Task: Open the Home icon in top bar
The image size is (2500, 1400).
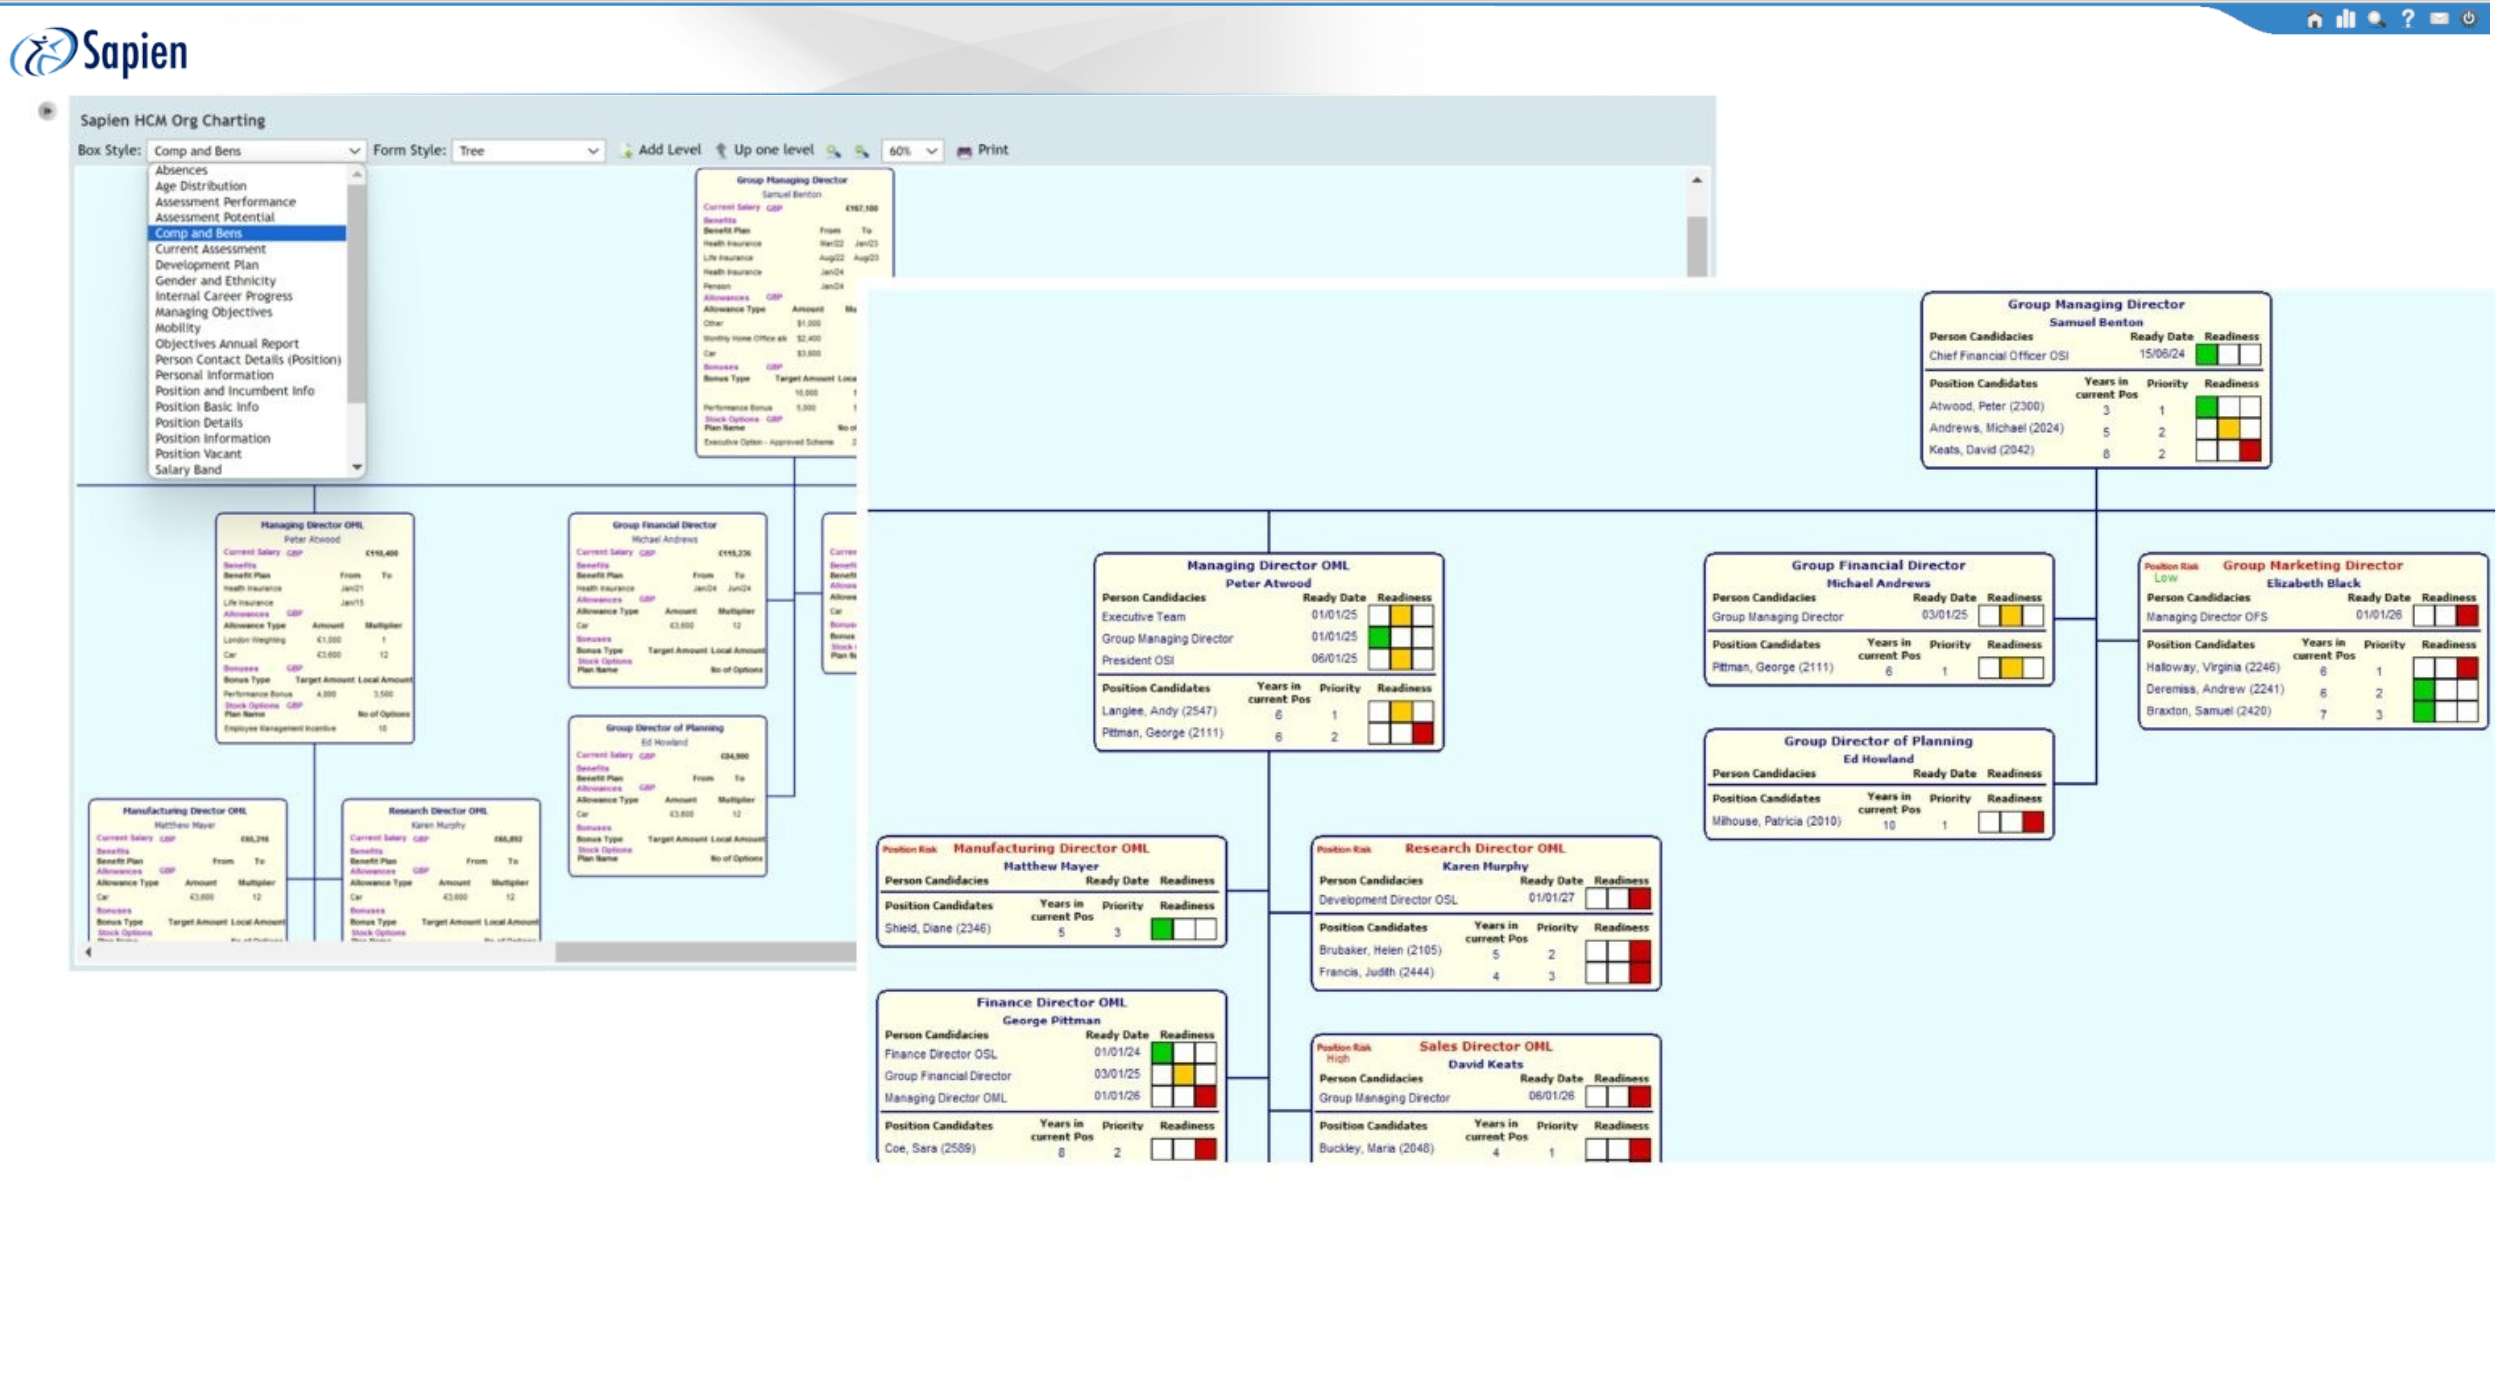Action: [x=2314, y=19]
